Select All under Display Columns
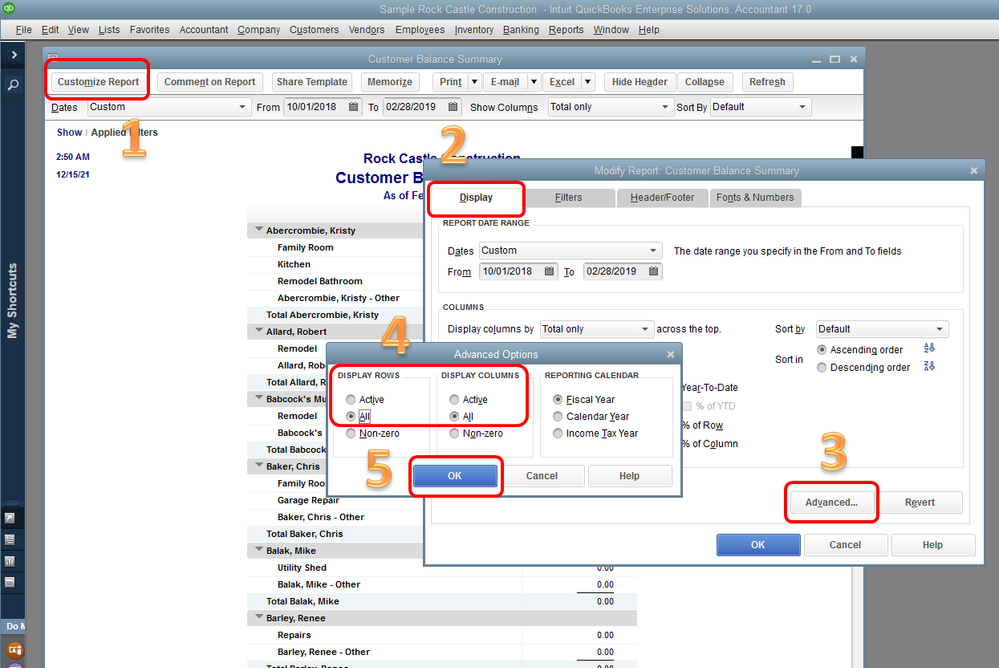 pos(454,416)
